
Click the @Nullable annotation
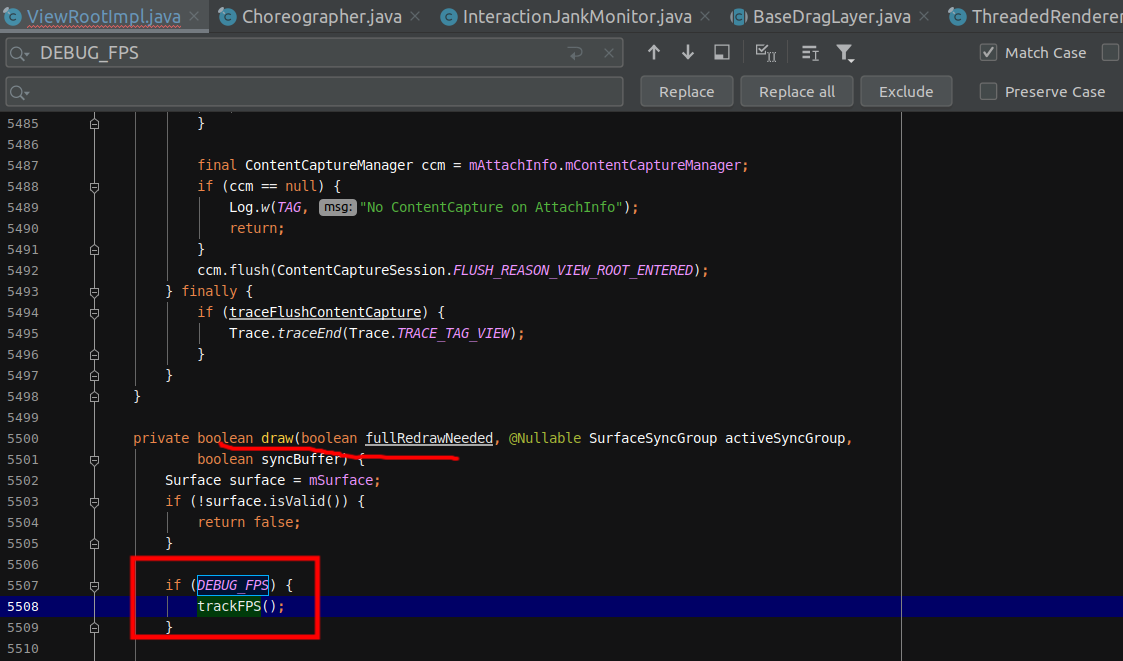click(x=544, y=438)
